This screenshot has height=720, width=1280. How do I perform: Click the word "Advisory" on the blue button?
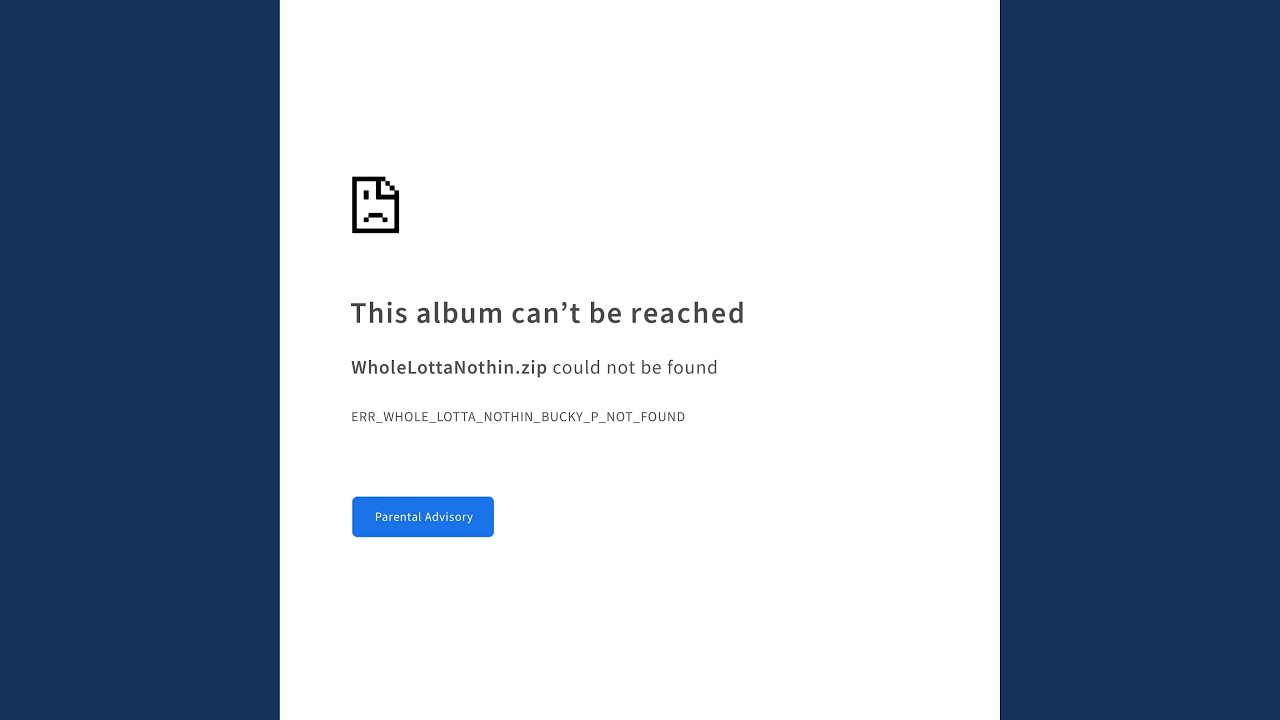tap(448, 517)
